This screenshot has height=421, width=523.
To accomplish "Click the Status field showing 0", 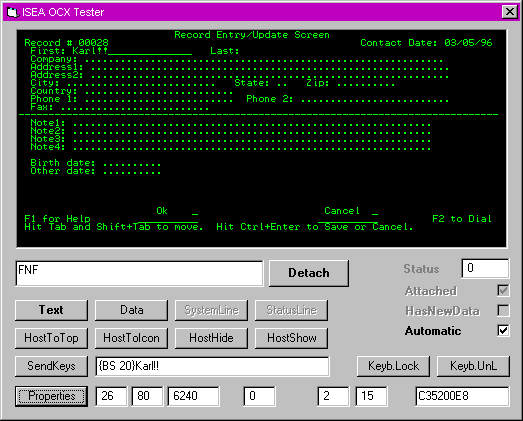I will point(486,268).
